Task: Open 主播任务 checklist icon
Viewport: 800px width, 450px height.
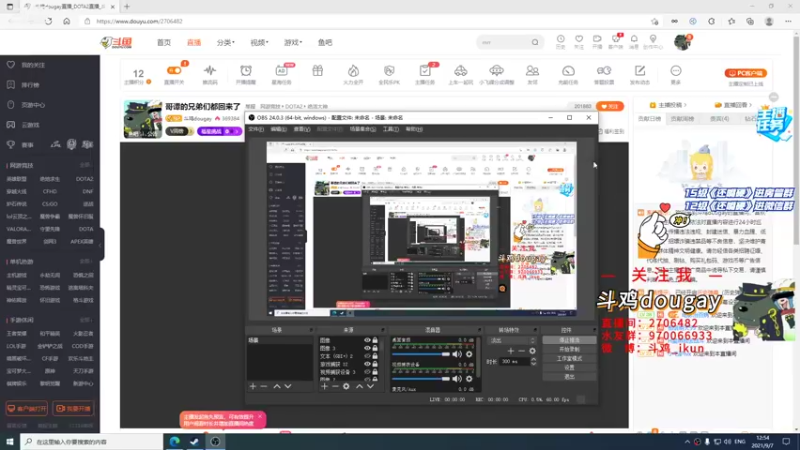Action: (x=424, y=70)
